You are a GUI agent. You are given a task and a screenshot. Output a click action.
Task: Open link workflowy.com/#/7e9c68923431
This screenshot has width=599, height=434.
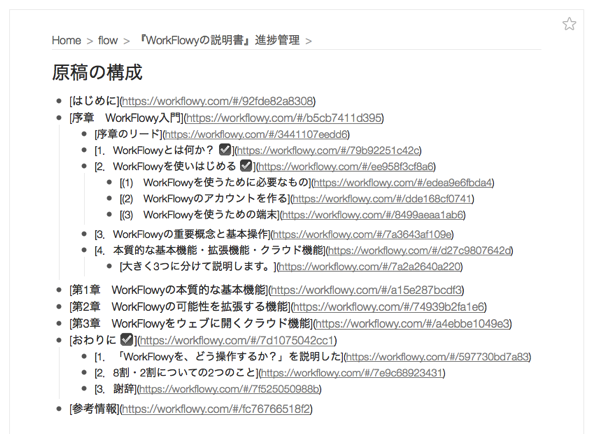[352, 372]
